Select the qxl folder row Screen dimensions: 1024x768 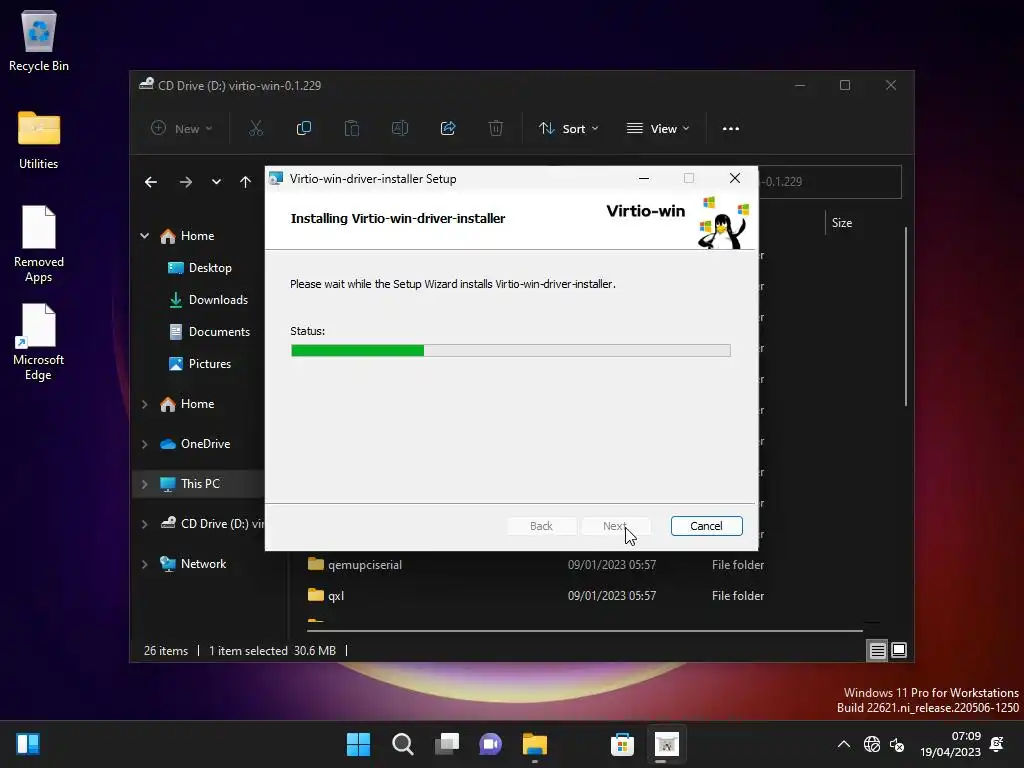coord(534,596)
